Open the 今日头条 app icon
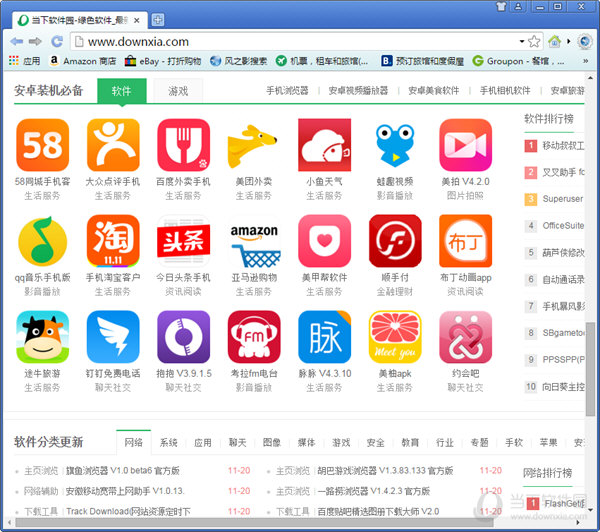Viewport: 600px width, 532px height. coord(184,241)
